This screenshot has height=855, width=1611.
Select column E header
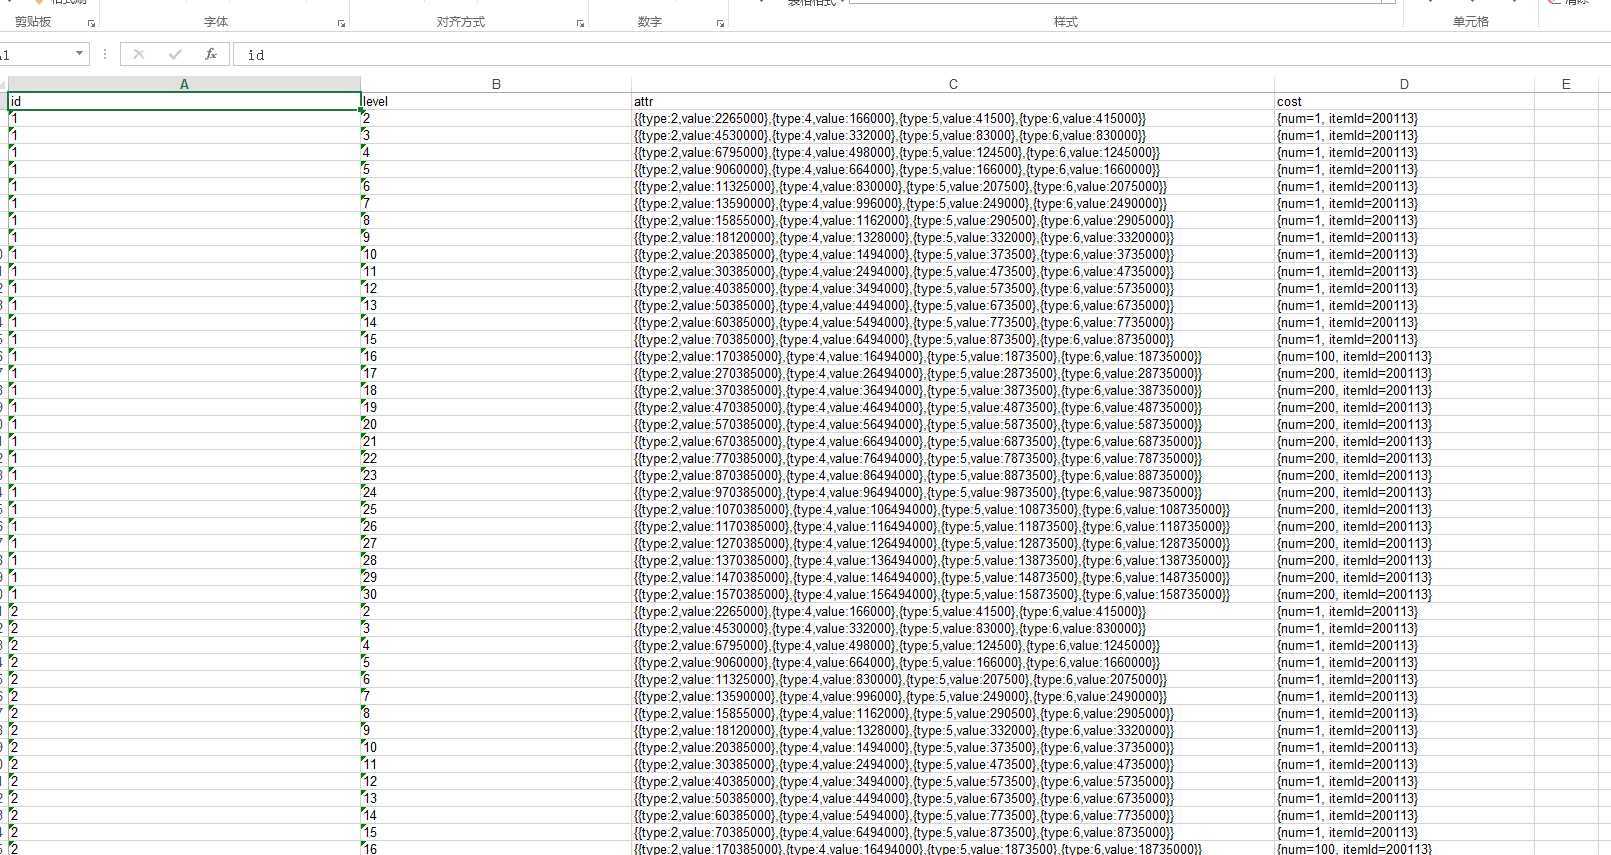pos(1566,84)
